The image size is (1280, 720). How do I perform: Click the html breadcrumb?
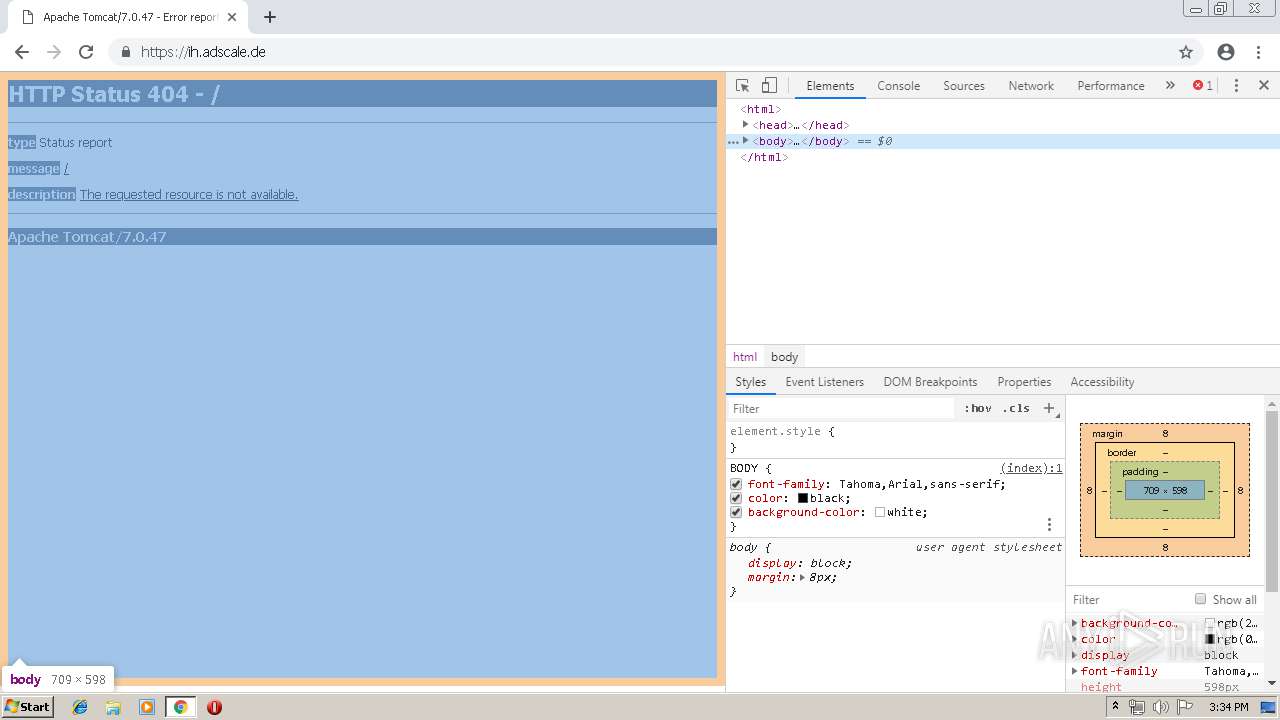(745, 357)
